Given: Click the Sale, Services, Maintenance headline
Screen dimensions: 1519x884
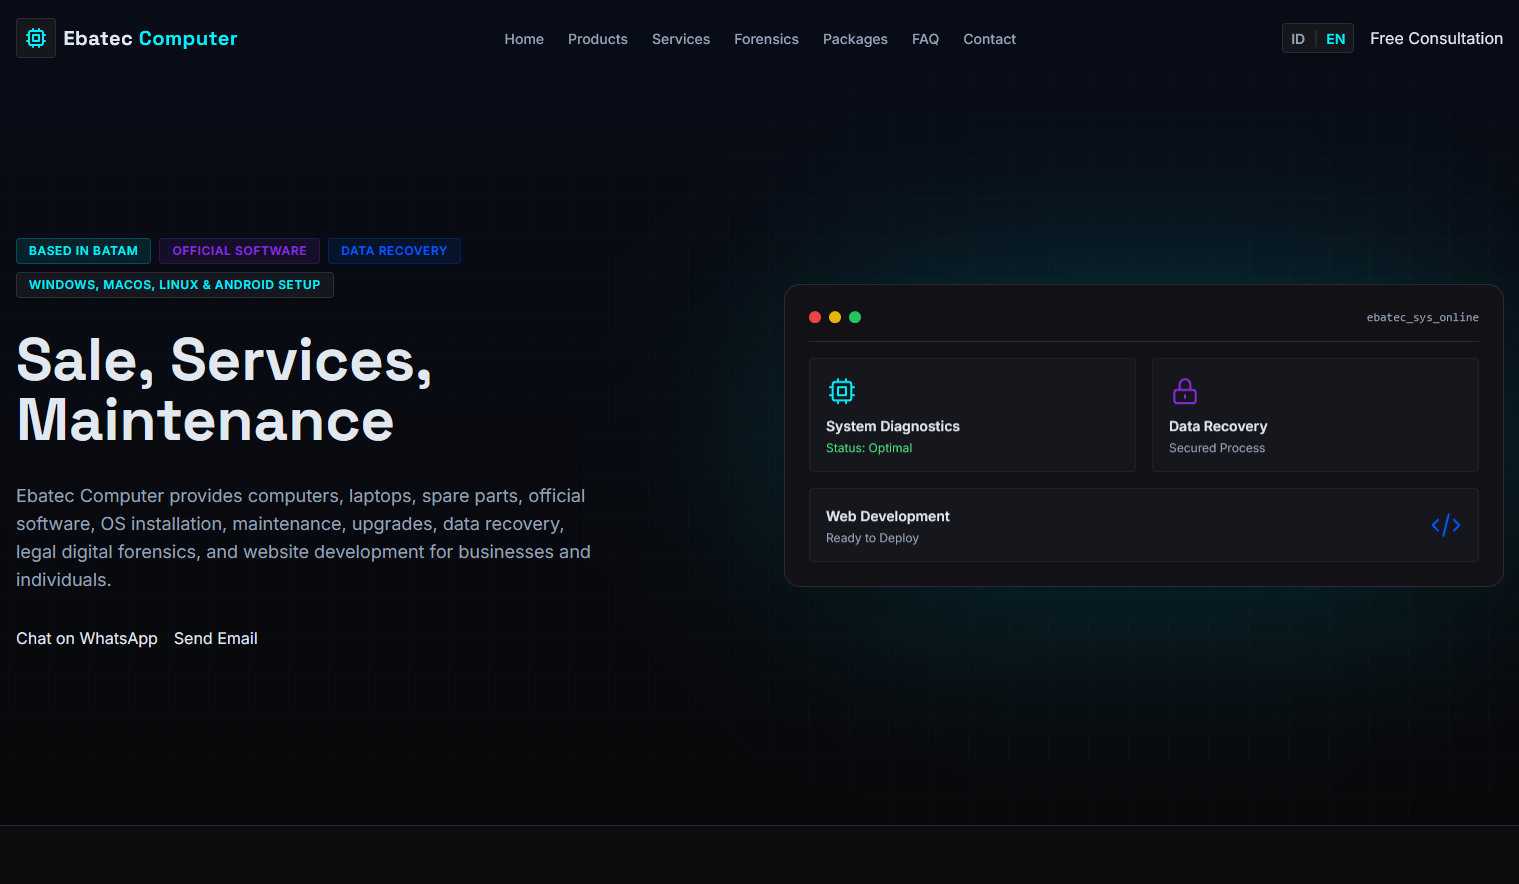Looking at the screenshot, I should coord(225,390).
